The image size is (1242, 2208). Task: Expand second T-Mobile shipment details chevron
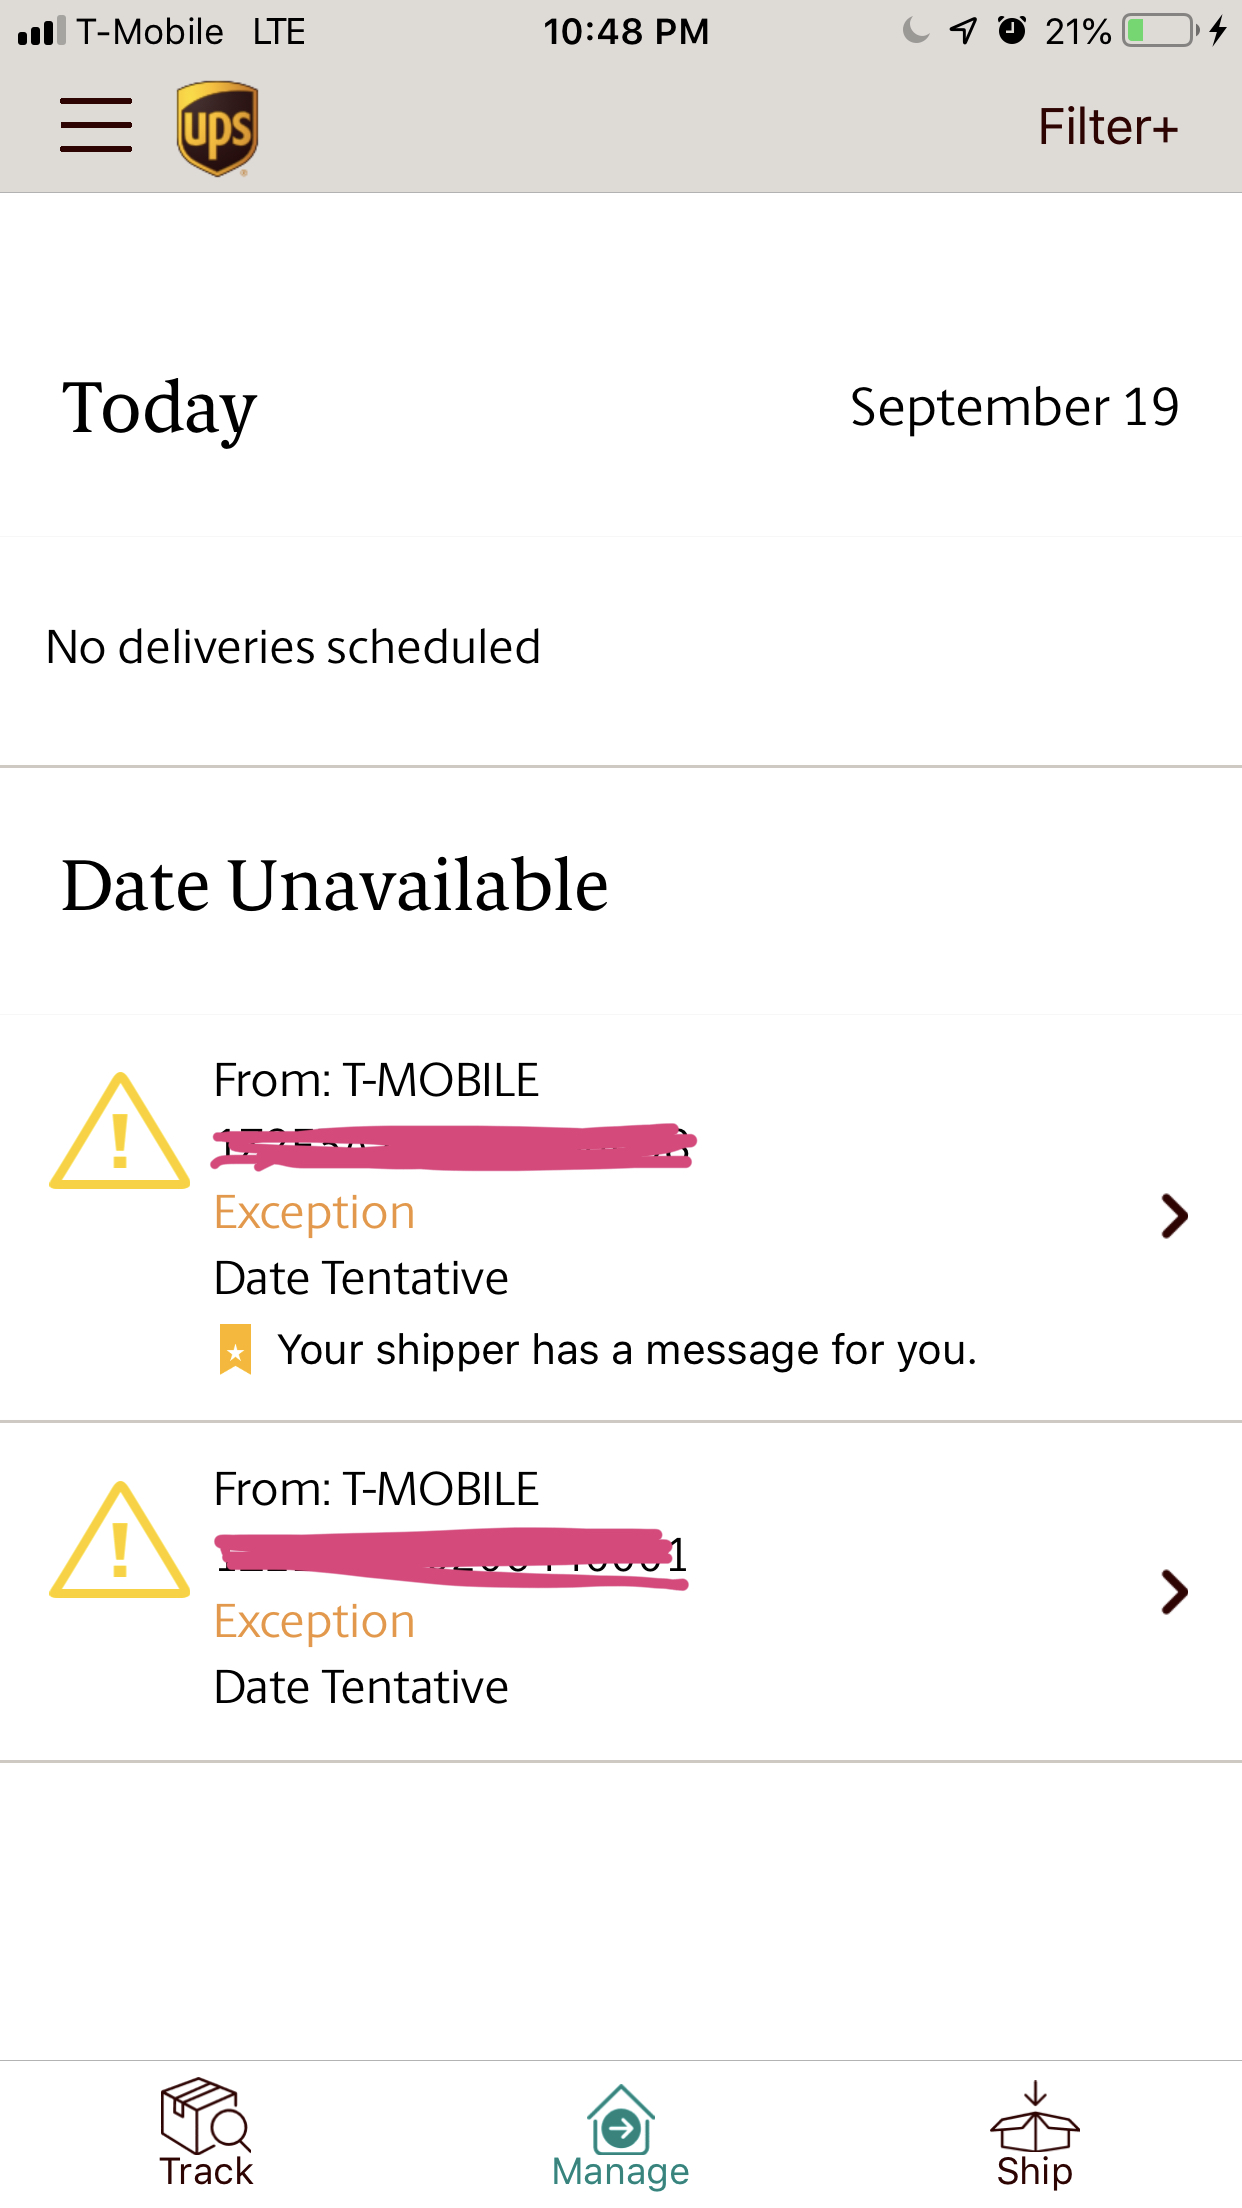pyautogui.click(x=1174, y=1592)
